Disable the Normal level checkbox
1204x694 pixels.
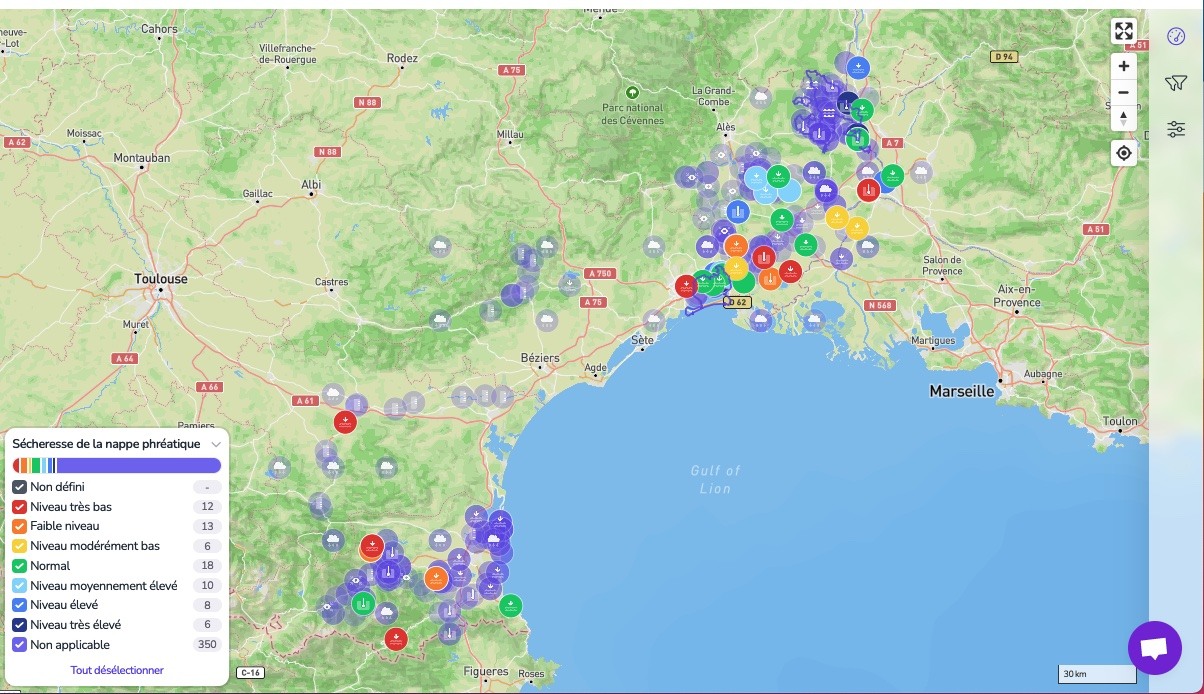19,566
